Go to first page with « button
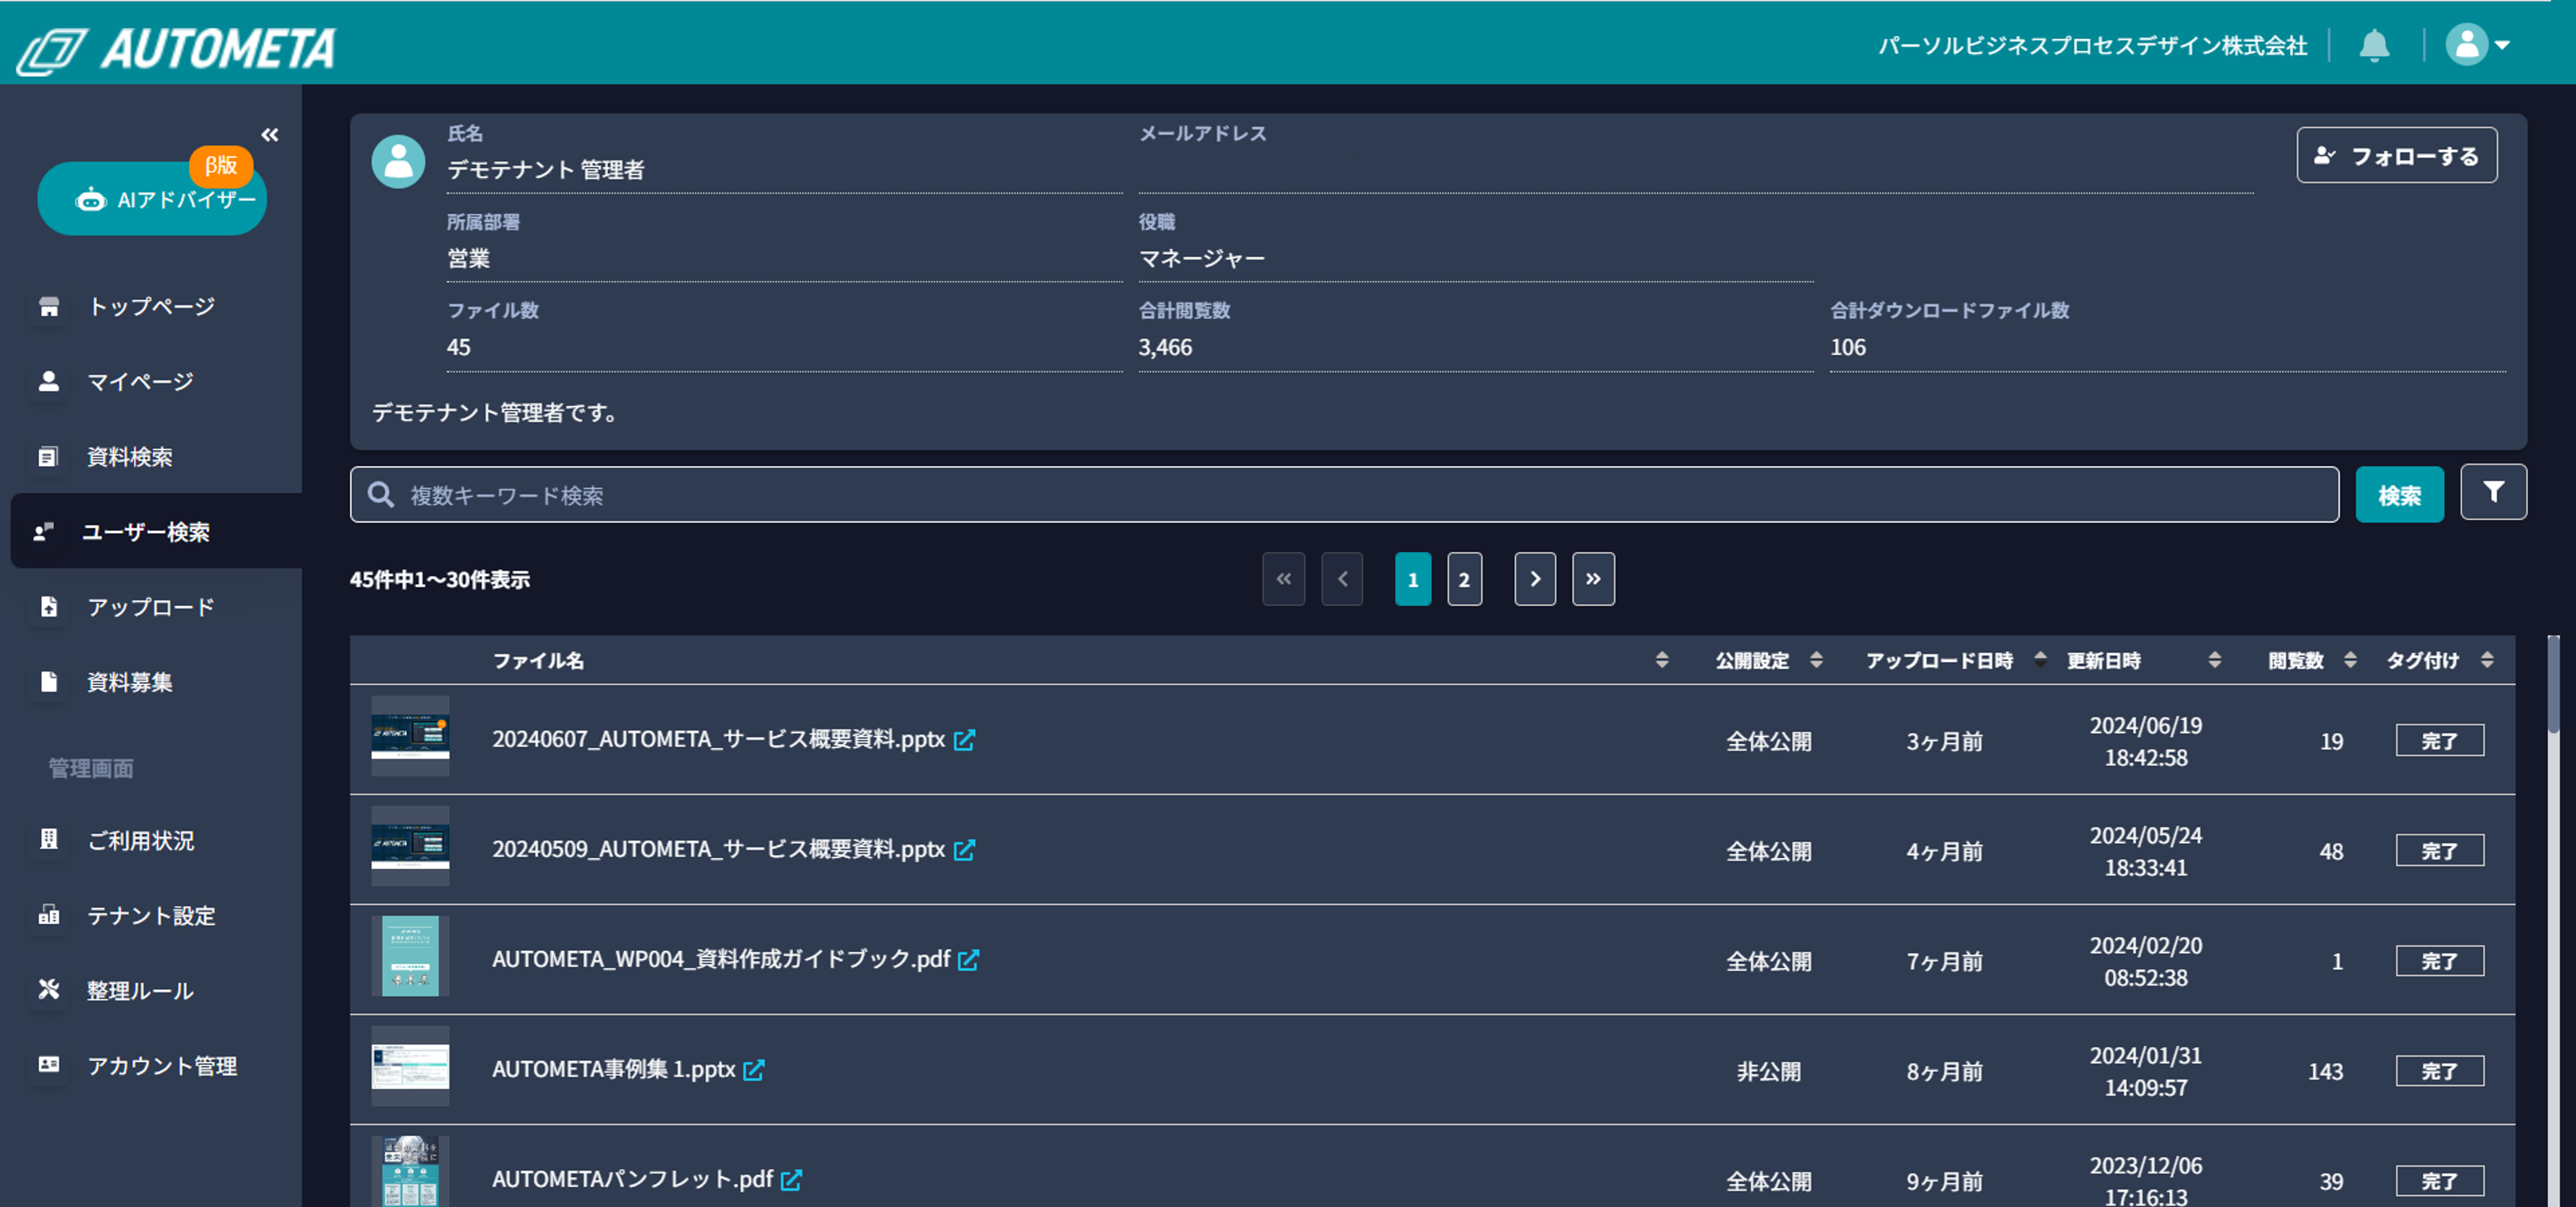This screenshot has width=2576, height=1207. [1283, 579]
